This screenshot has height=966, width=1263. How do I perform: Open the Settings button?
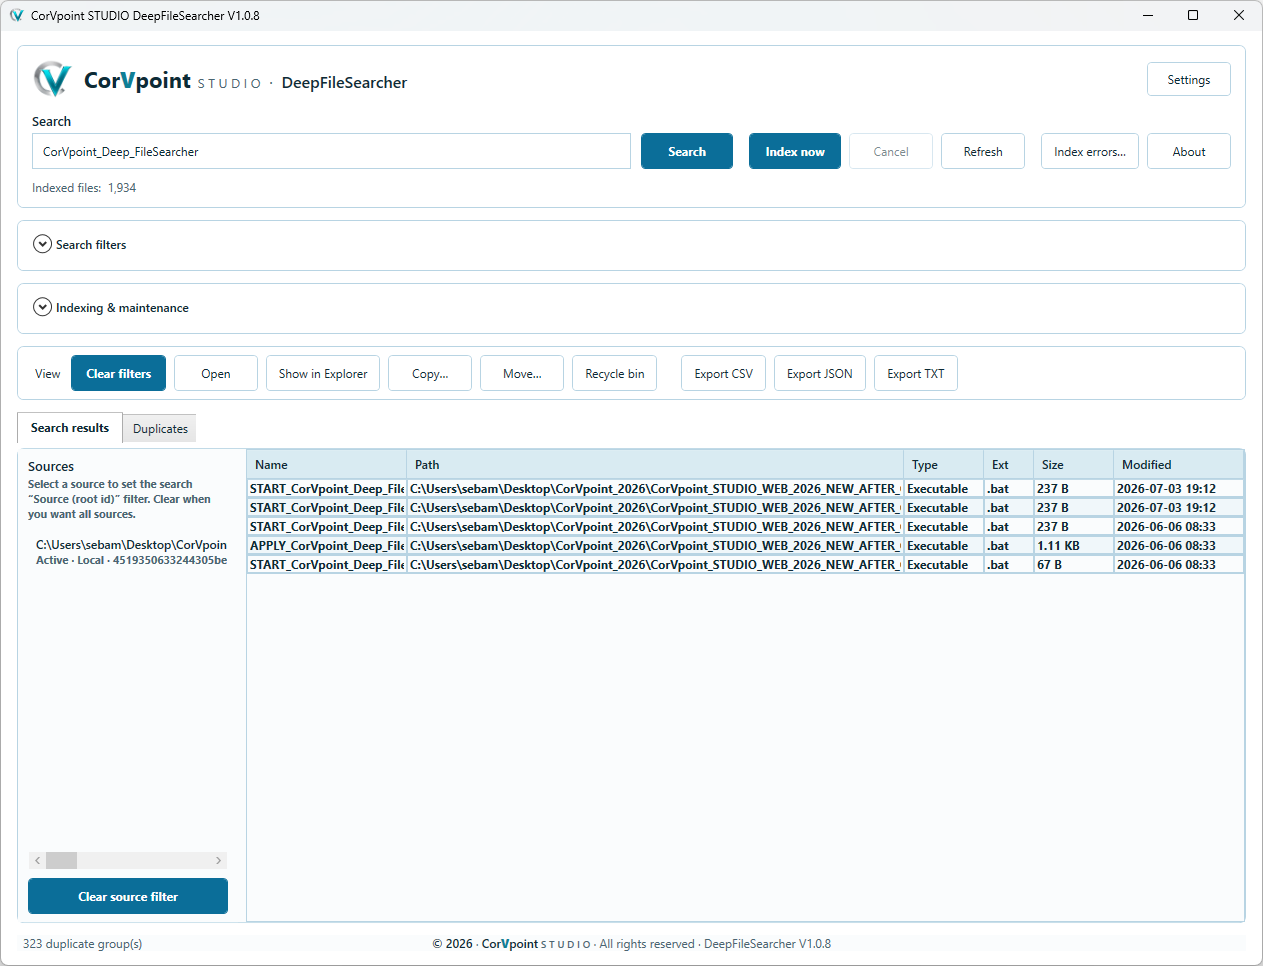[x=1188, y=80]
